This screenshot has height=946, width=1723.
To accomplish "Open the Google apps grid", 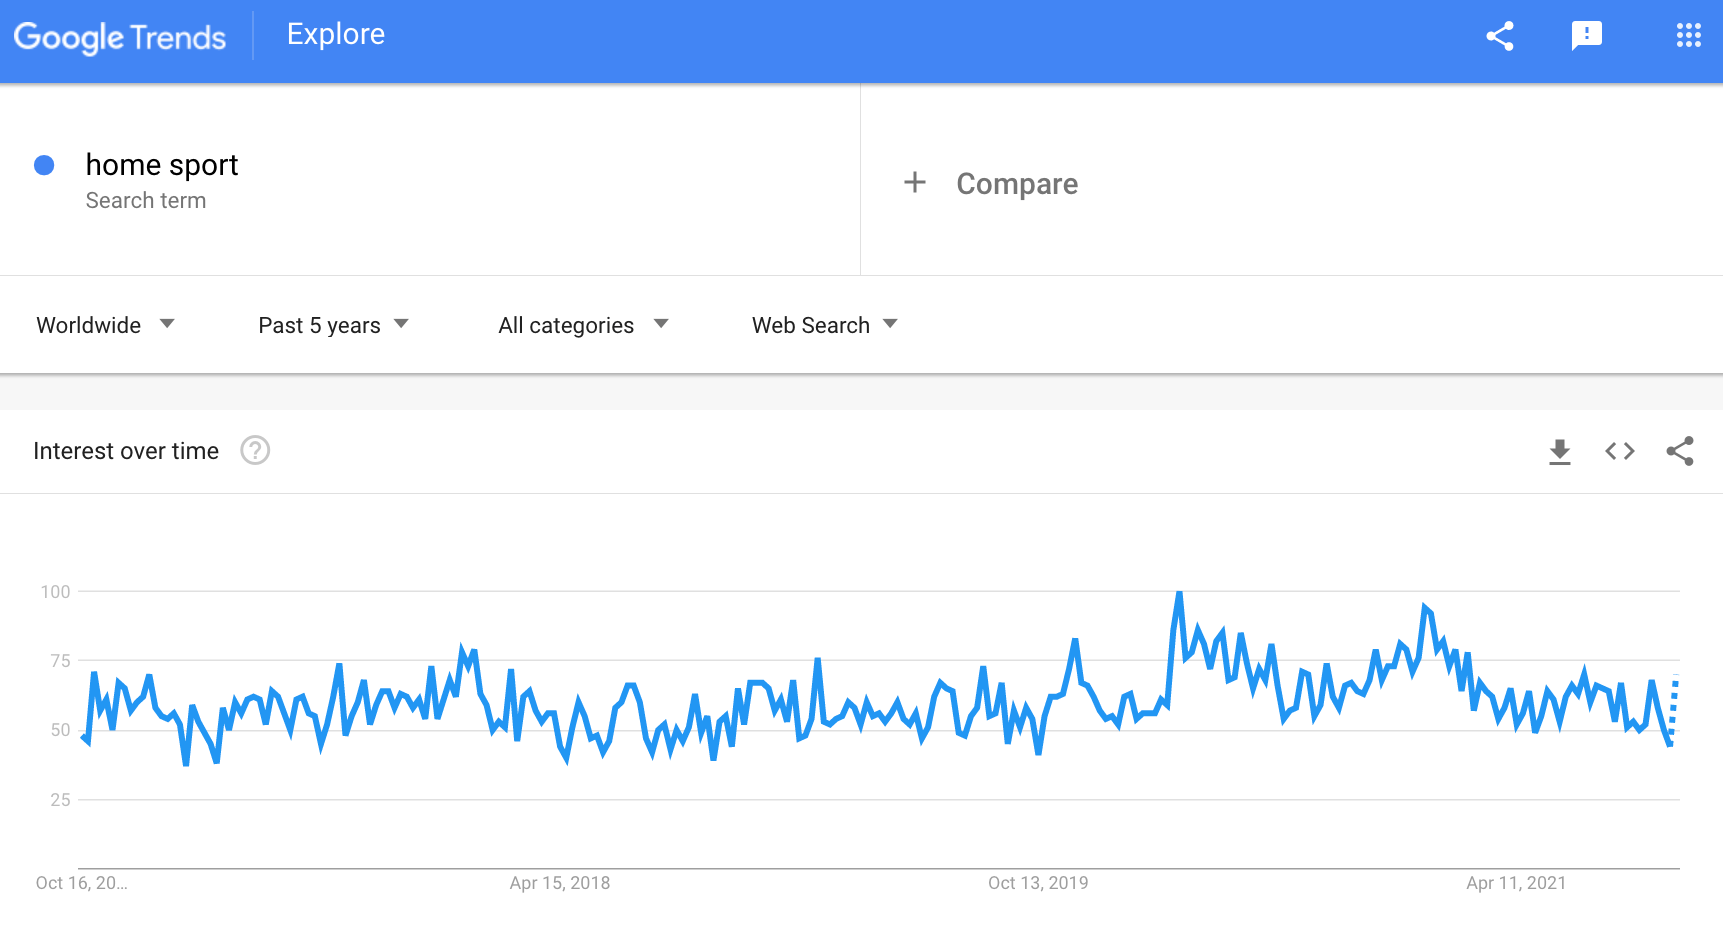I will click(1689, 36).
